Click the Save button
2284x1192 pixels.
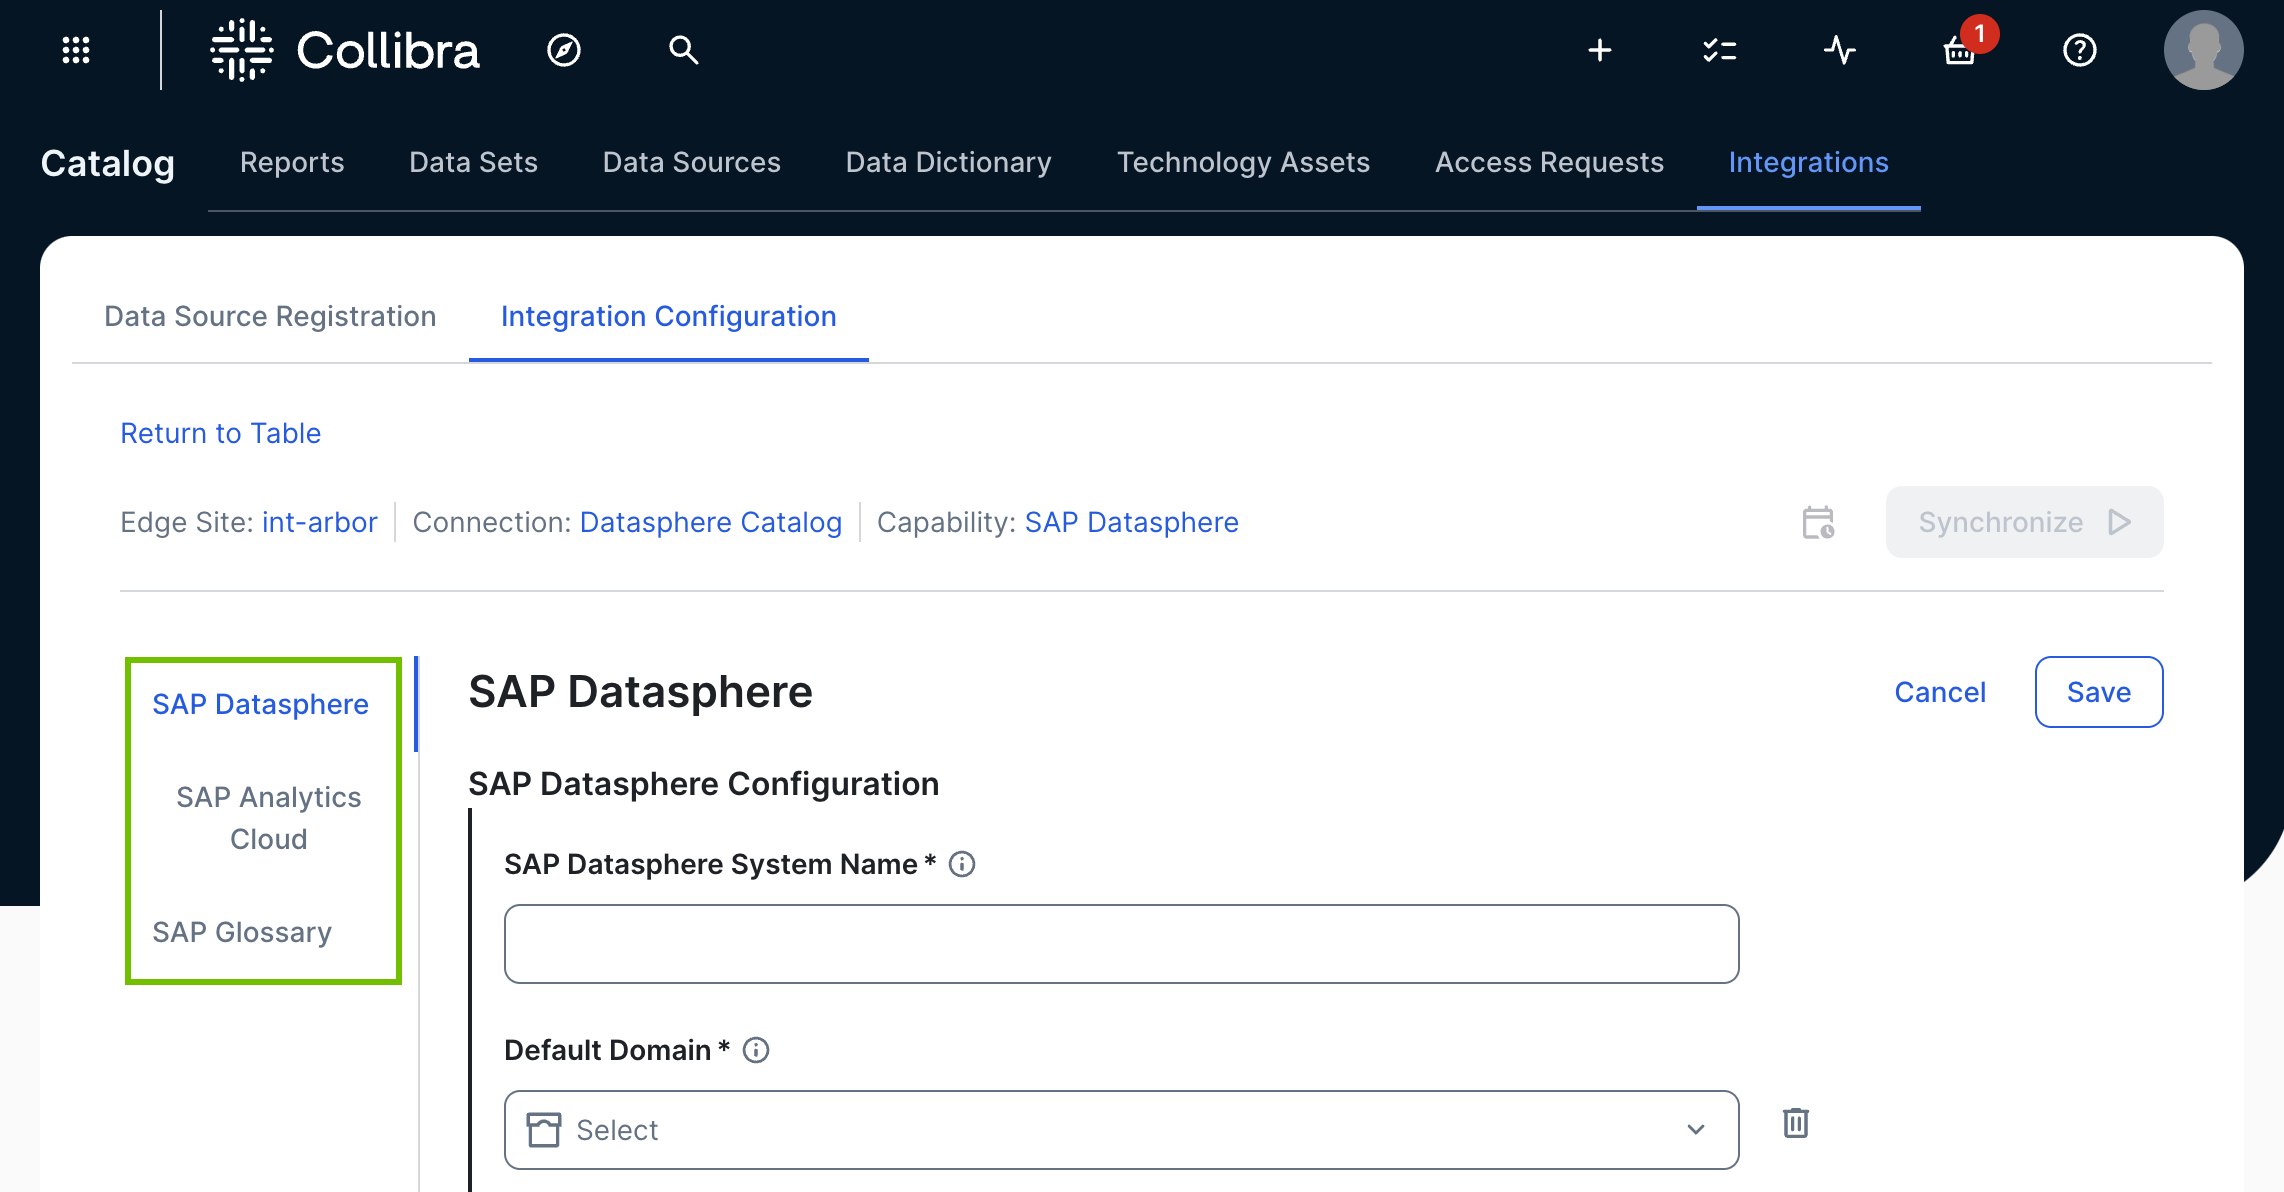tap(2098, 692)
